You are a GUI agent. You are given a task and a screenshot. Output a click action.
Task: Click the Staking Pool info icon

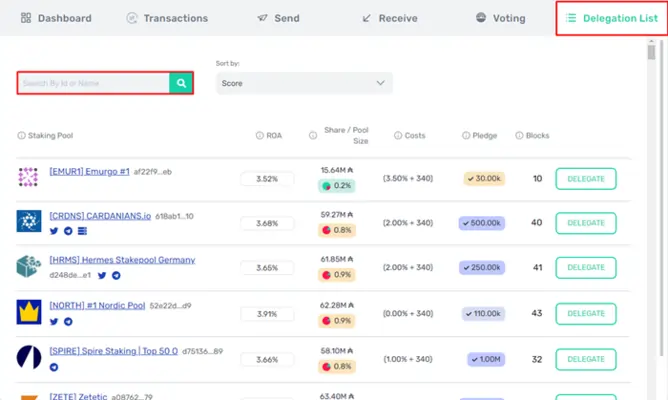pos(21,135)
